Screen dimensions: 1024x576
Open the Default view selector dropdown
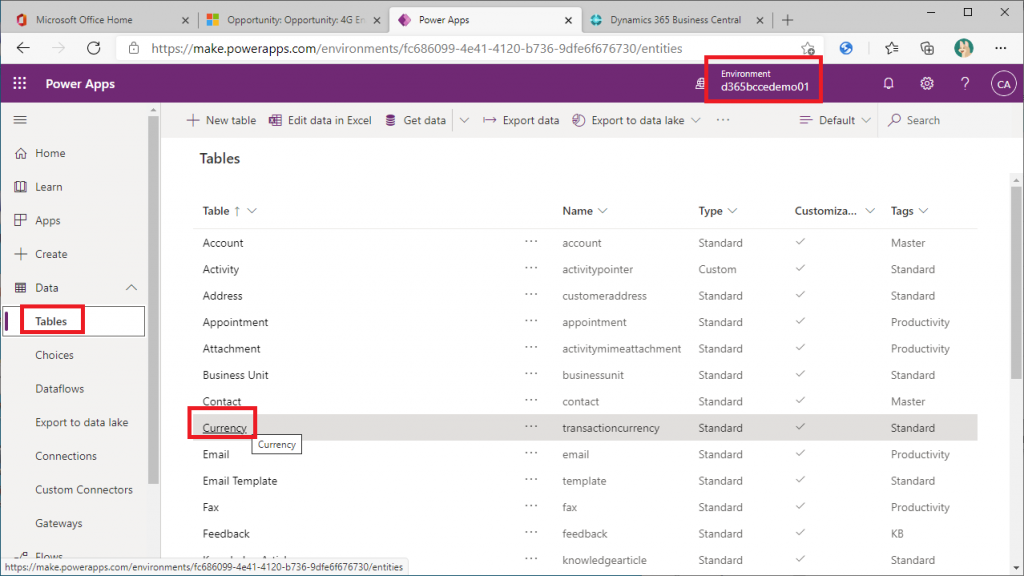(835, 120)
